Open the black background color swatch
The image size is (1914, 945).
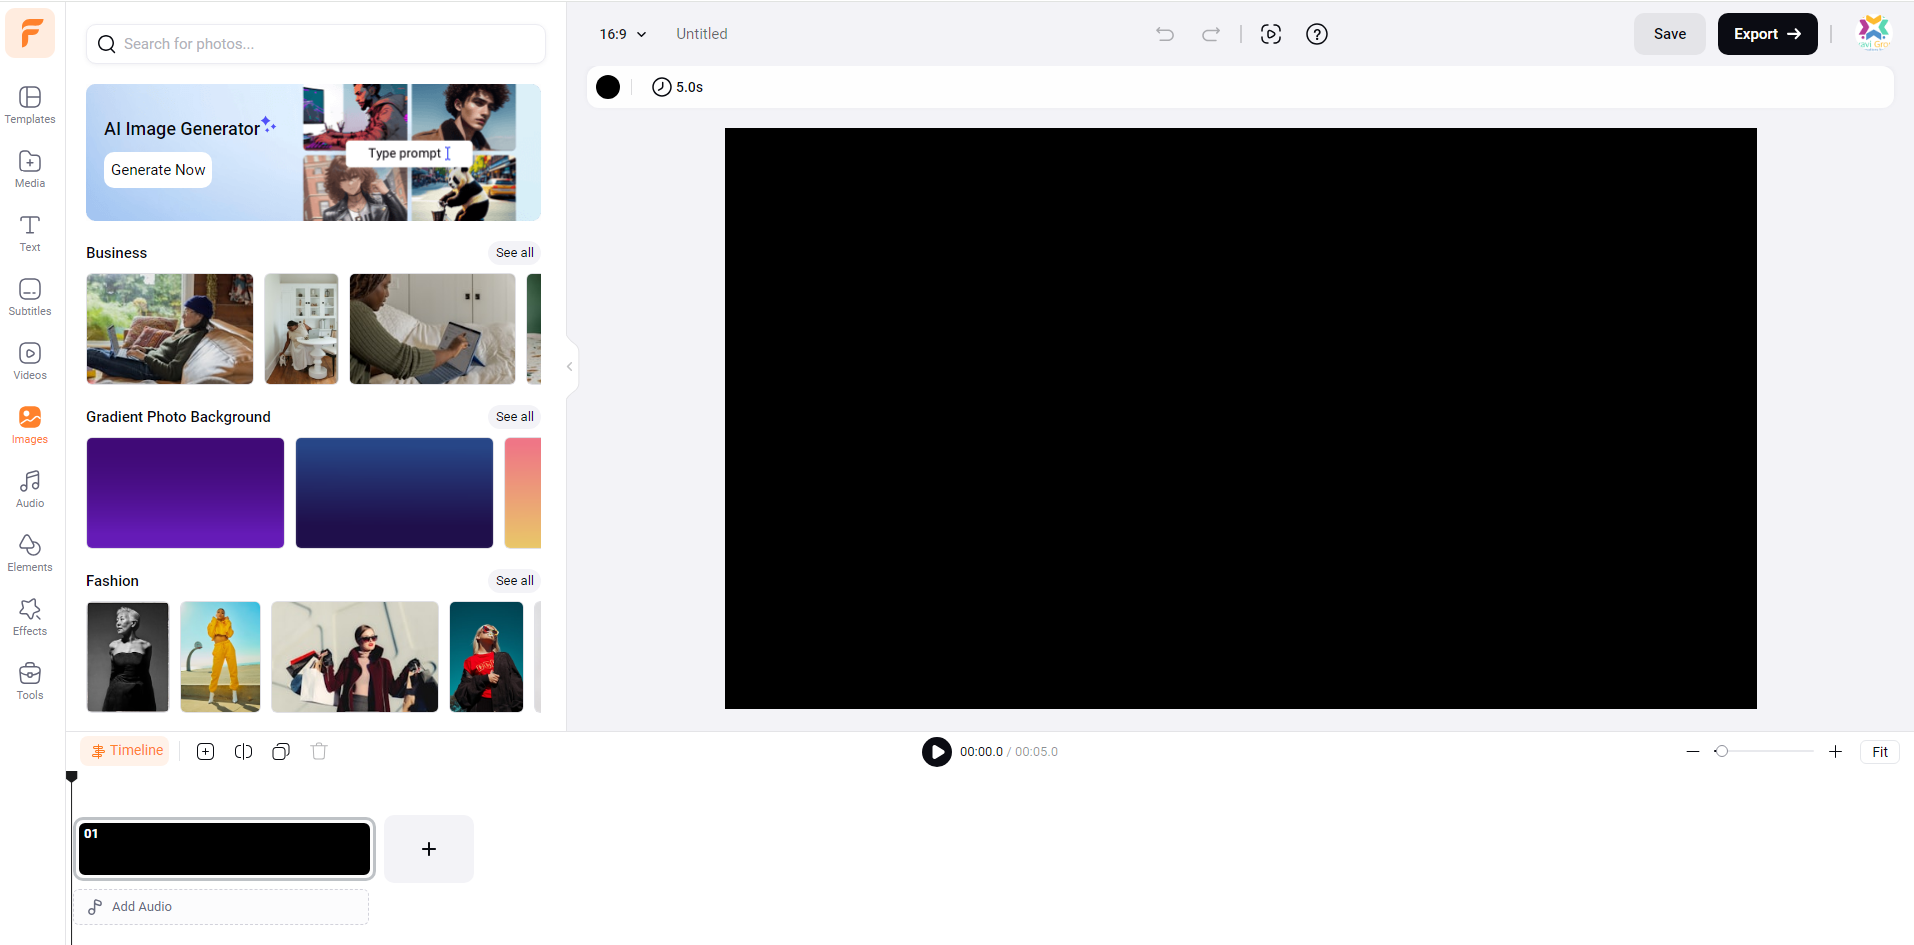(x=607, y=87)
